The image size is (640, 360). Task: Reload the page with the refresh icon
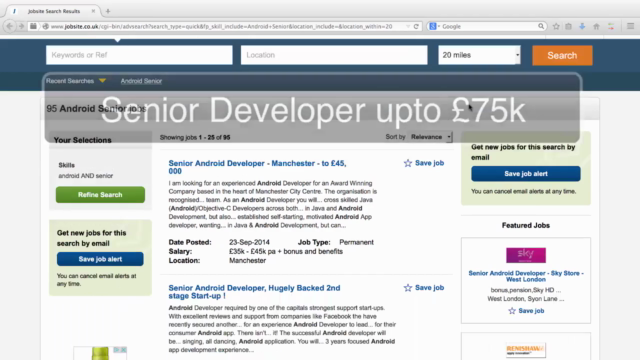click(x=416, y=26)
